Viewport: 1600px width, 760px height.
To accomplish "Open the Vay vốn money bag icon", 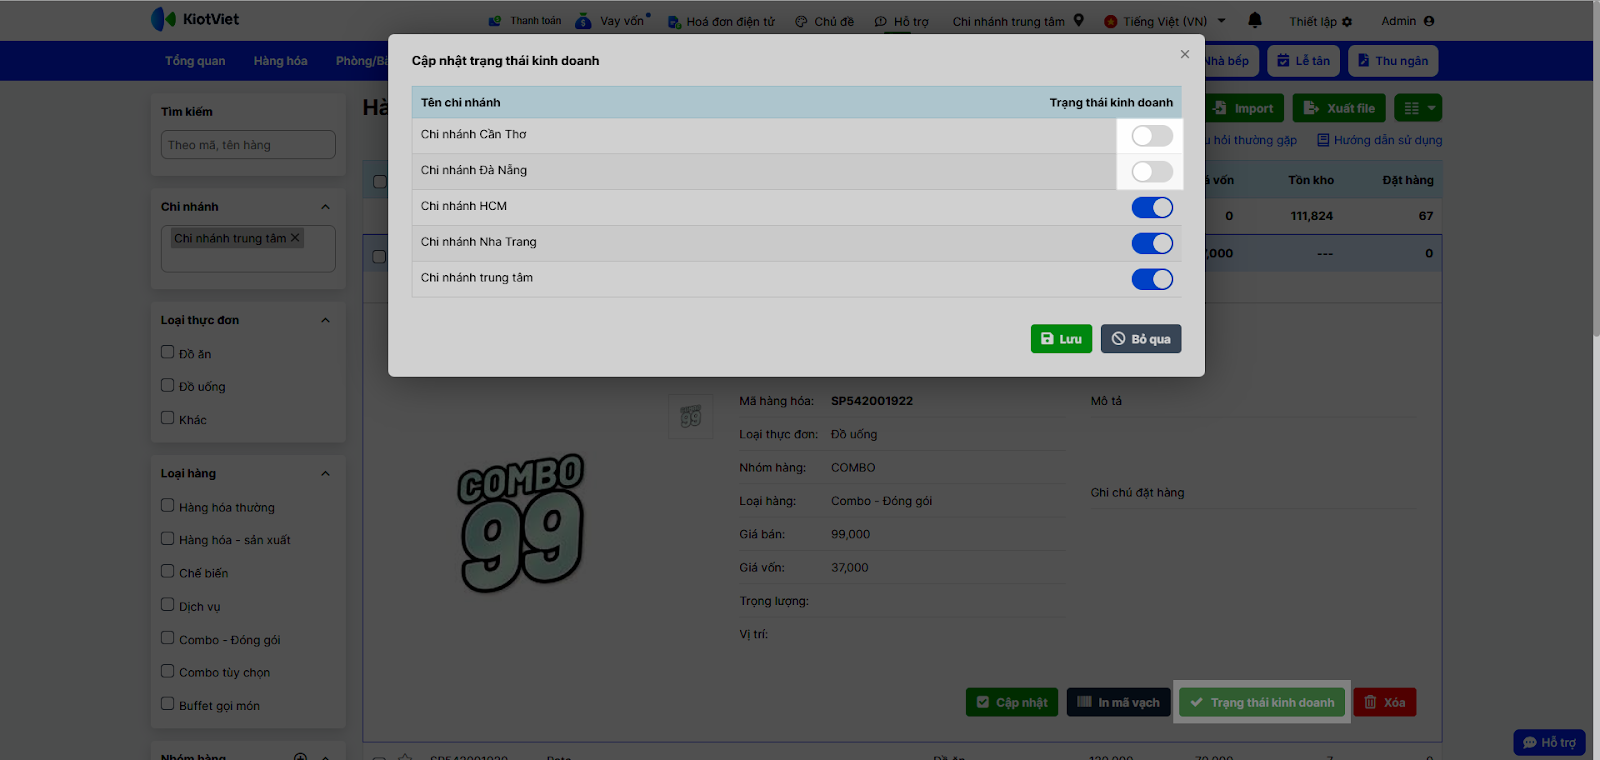I will pos(583,21).
